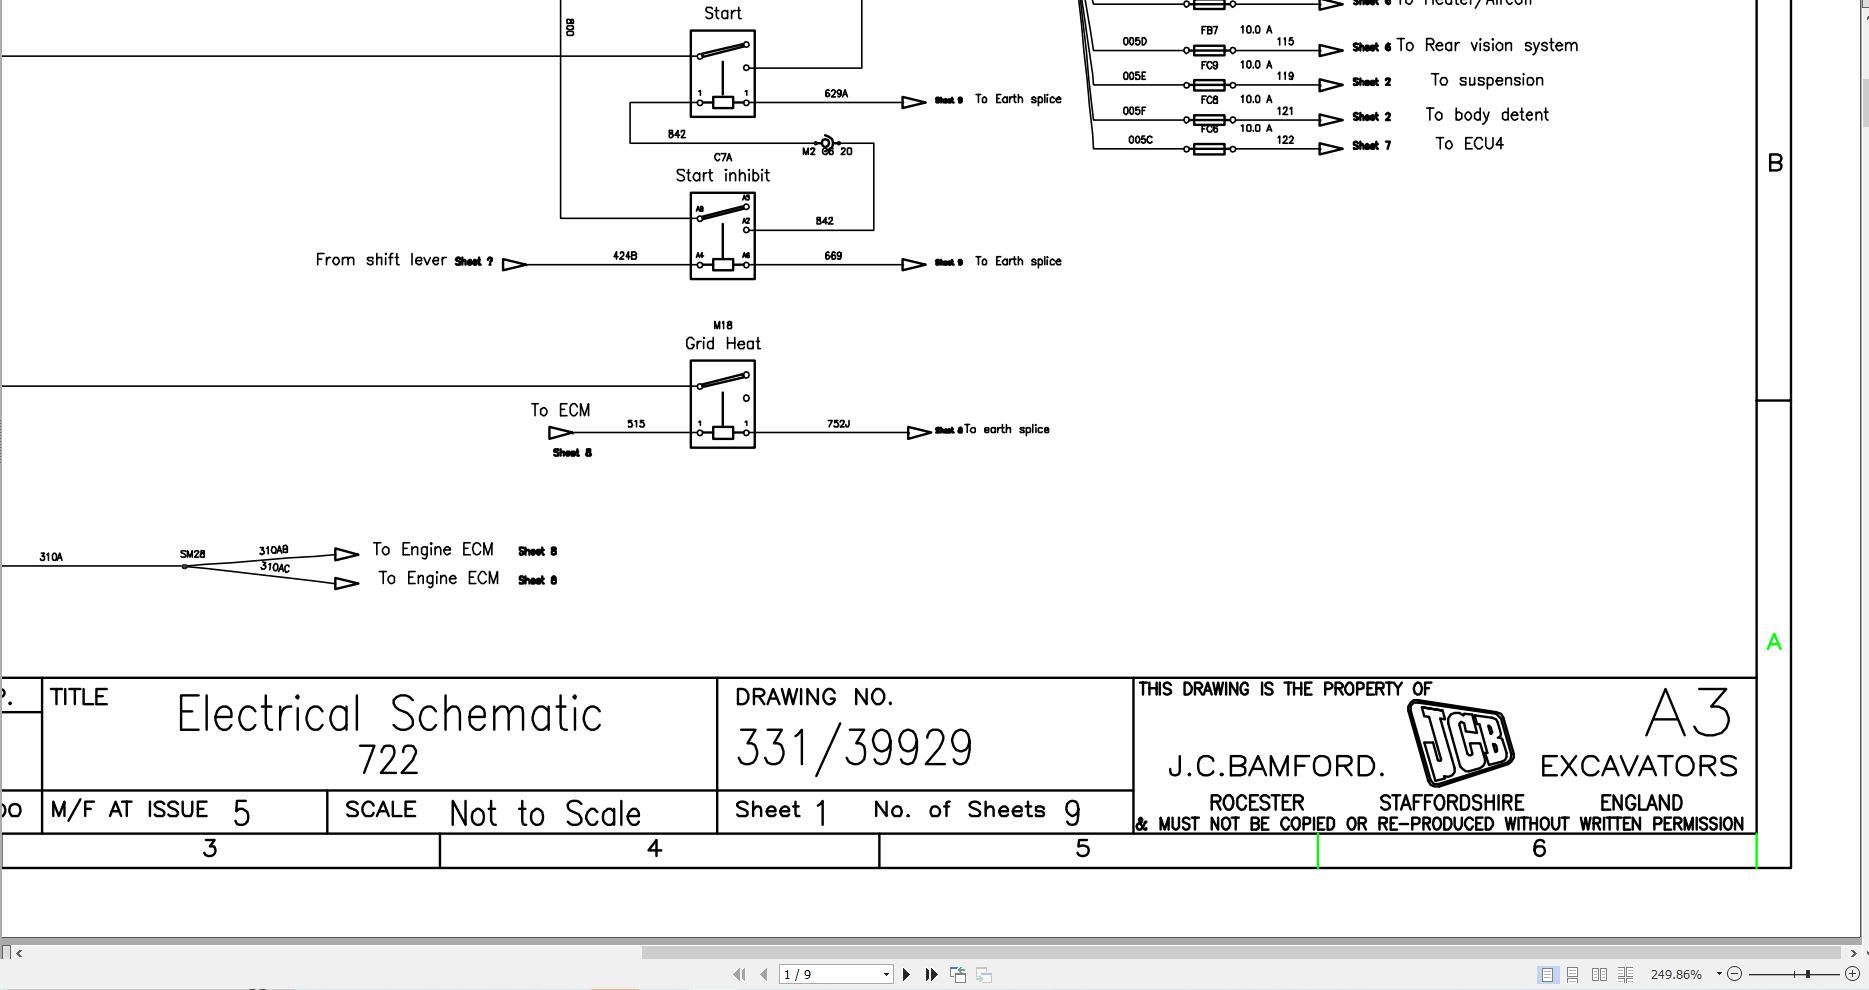Open the page number dropdown list

(x=886, y=973)
